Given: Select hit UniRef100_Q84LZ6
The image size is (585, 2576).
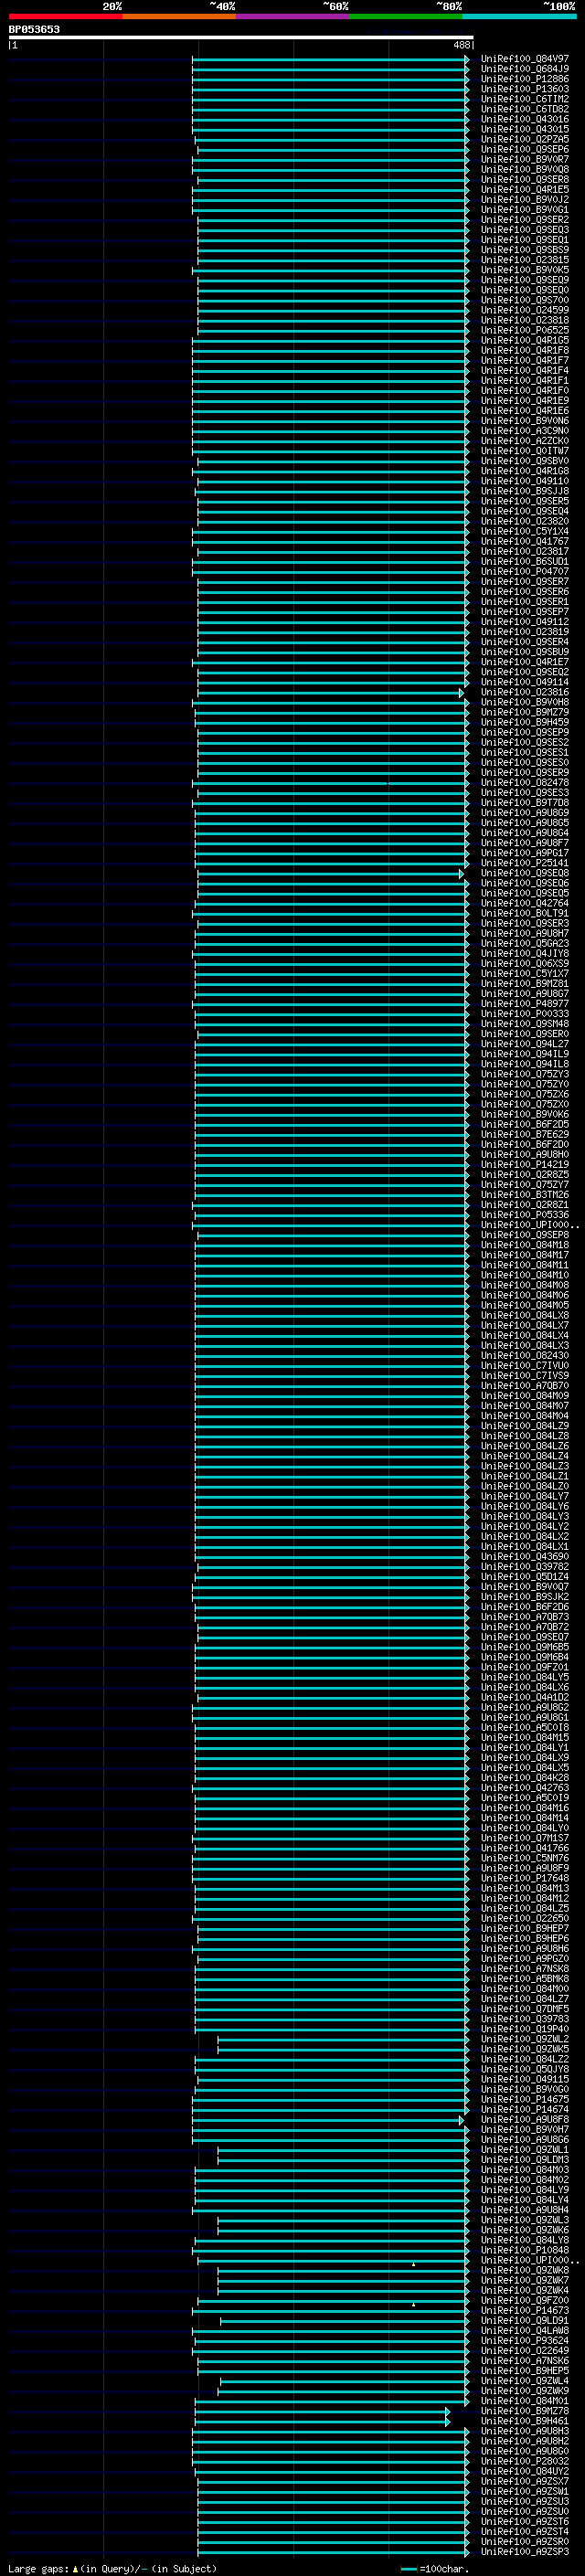Looking at the screenshot, I should [525, 1446].
